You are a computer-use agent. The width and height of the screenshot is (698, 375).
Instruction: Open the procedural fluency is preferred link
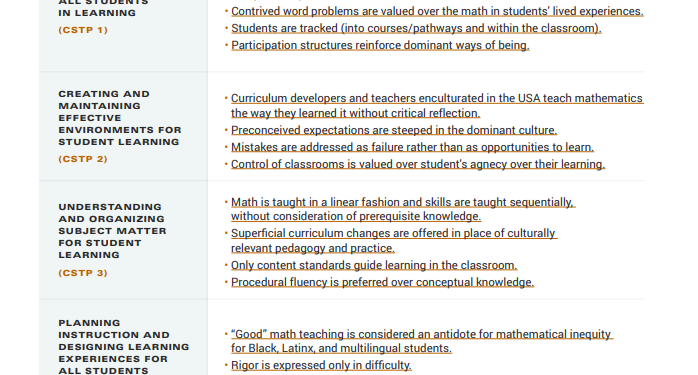click(x=382, y=282)
